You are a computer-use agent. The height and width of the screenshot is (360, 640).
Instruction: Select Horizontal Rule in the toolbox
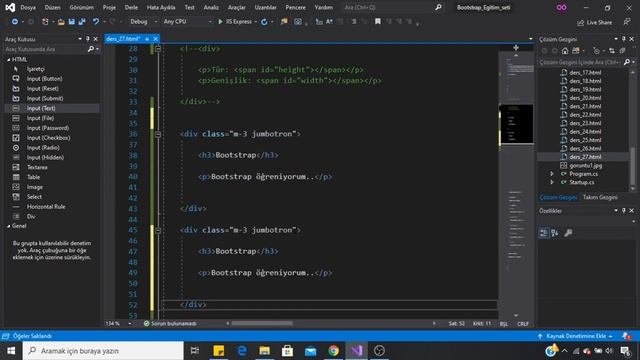(52, 207)
